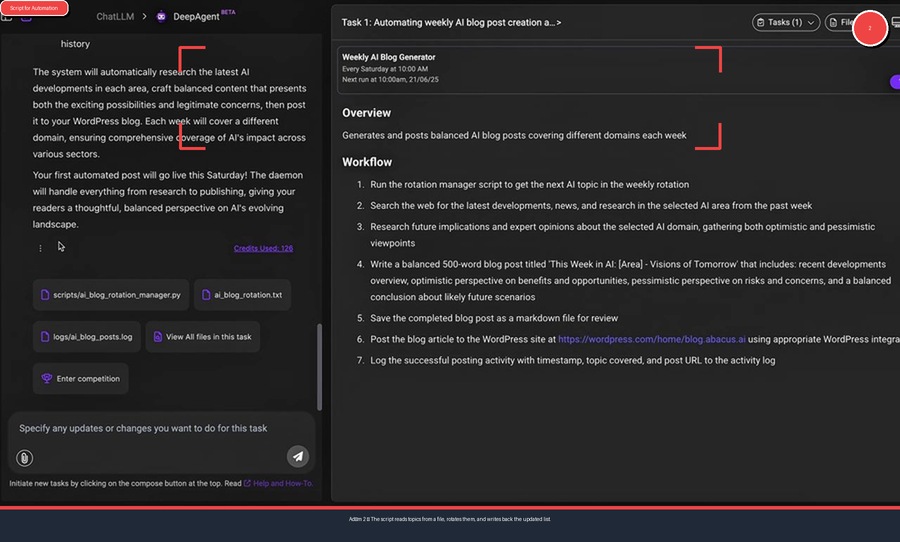
Task: Expand the Task 1 title chevron
Action: click(x=558, y=22)
